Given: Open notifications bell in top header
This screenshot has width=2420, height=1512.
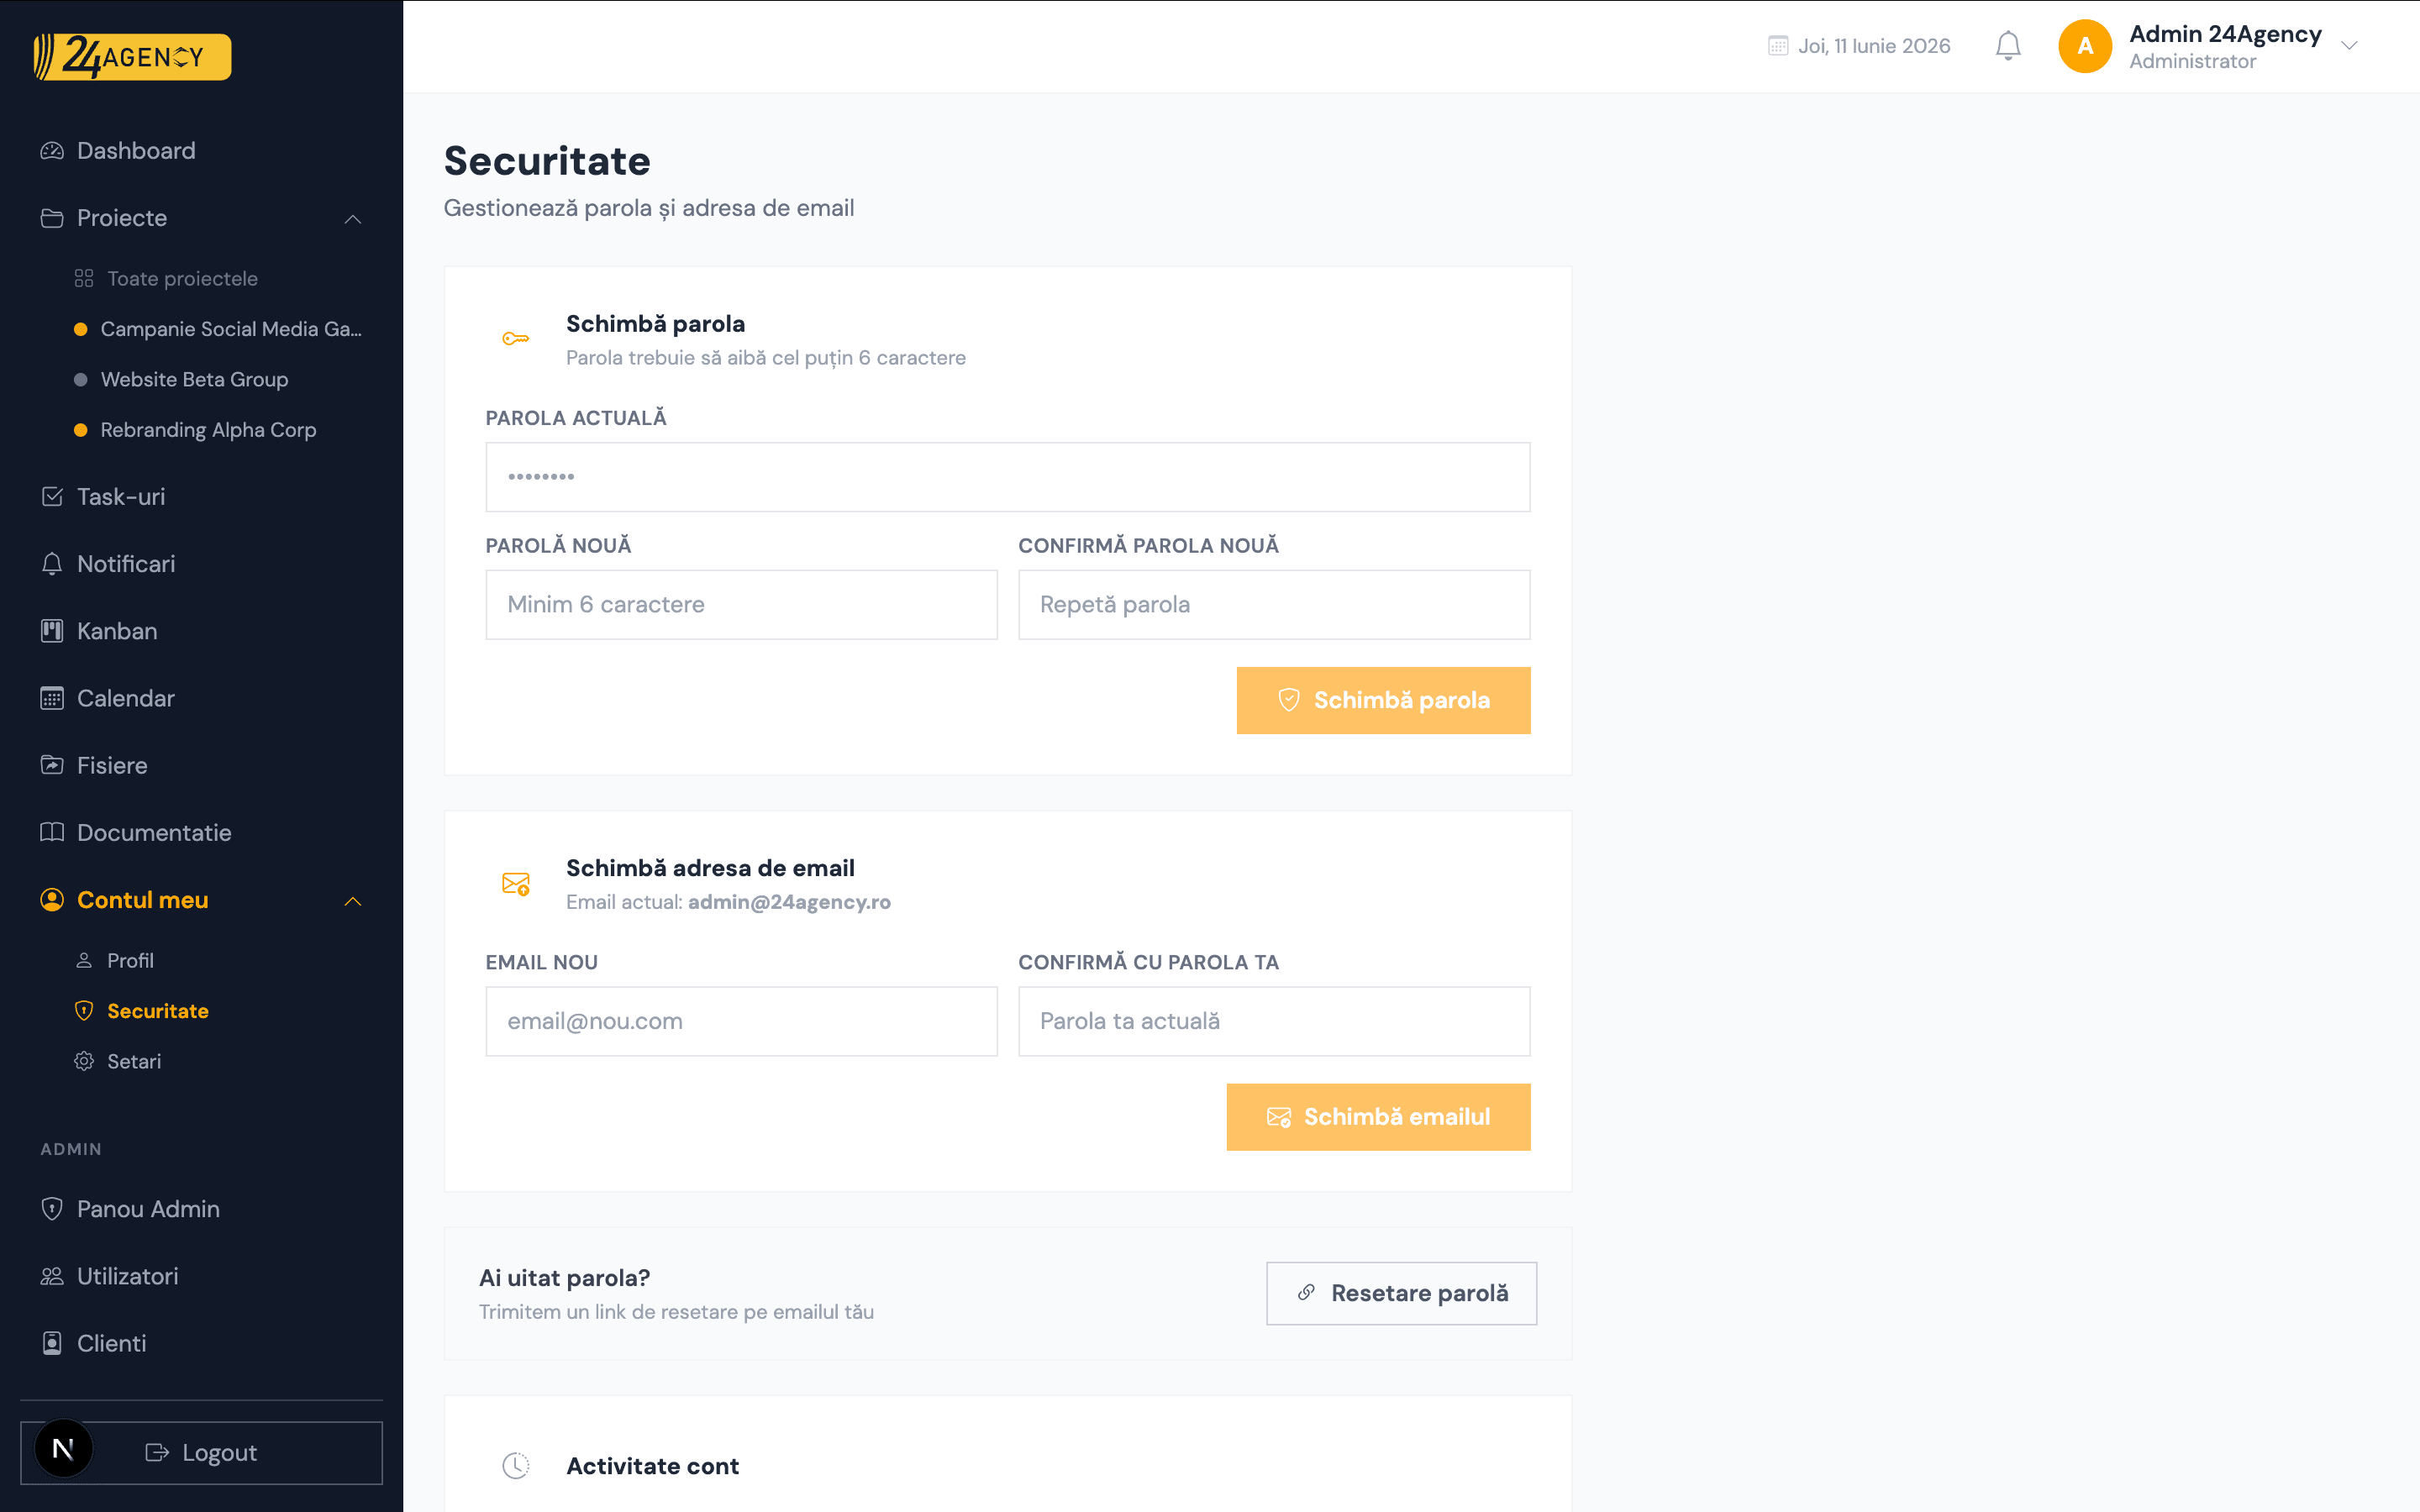Looking at the screenshot, I should click(2008, 46).
